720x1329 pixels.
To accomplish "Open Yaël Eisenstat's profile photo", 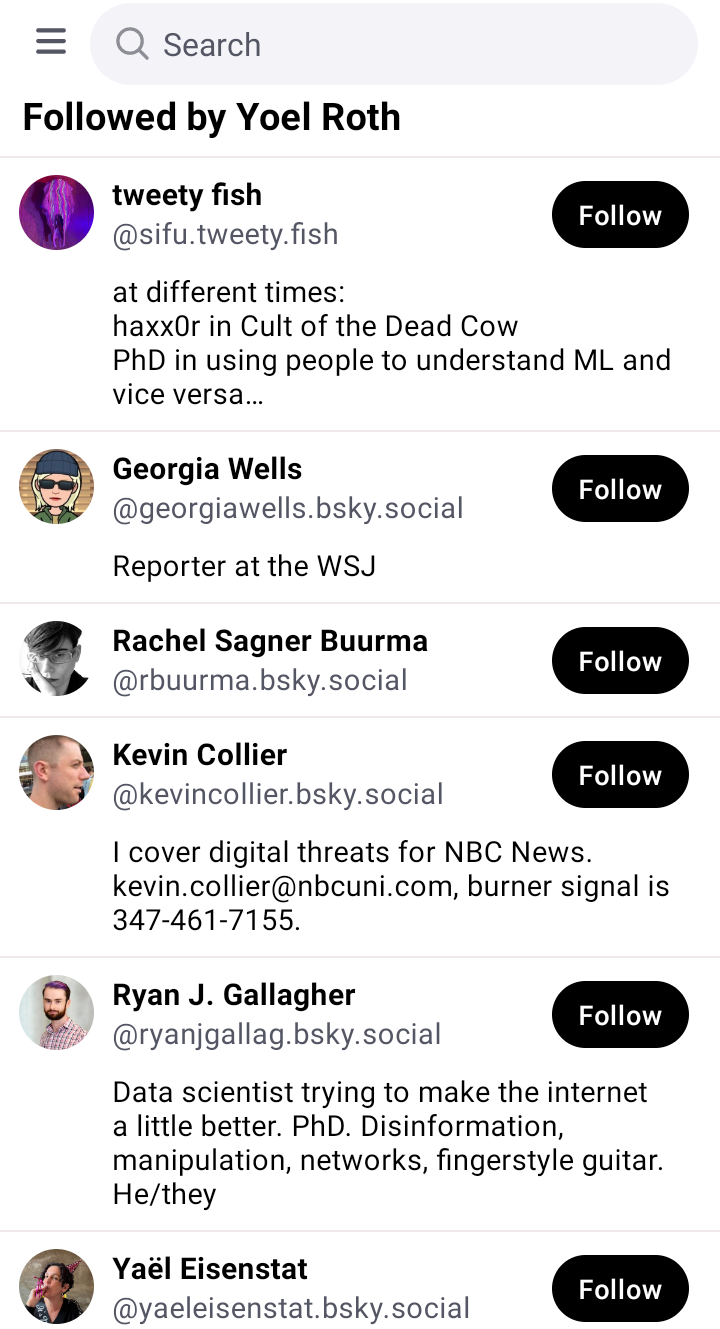I will point(57,1286).
